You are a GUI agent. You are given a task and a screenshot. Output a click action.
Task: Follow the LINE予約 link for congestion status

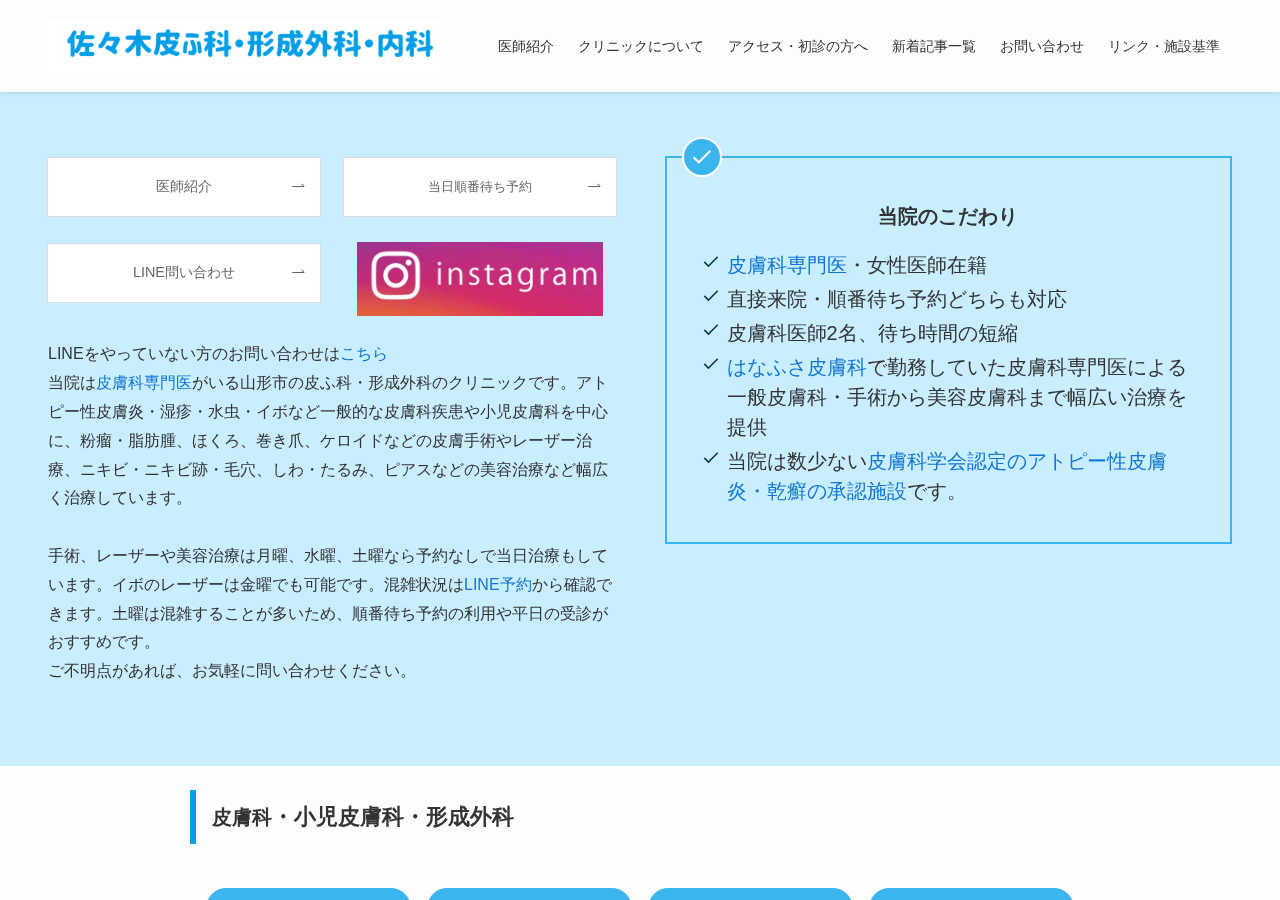pyautogui.click(x=498, y=585)
